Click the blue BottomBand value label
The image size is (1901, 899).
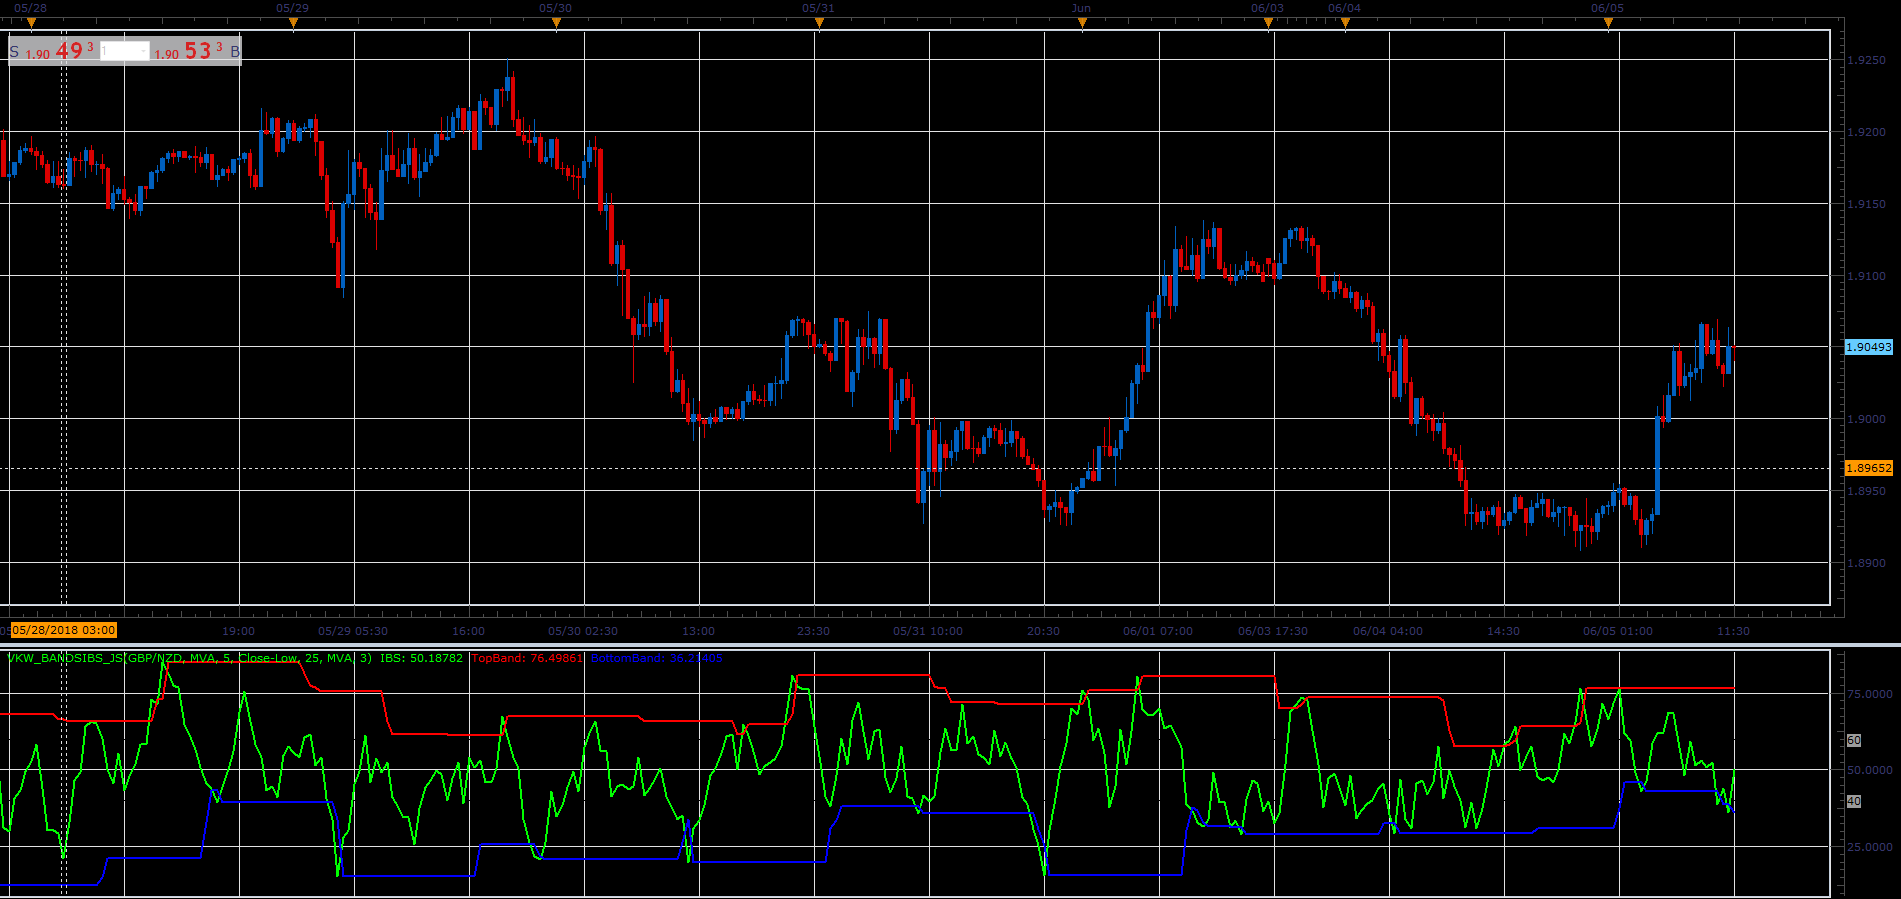click(x=656, y=658)
